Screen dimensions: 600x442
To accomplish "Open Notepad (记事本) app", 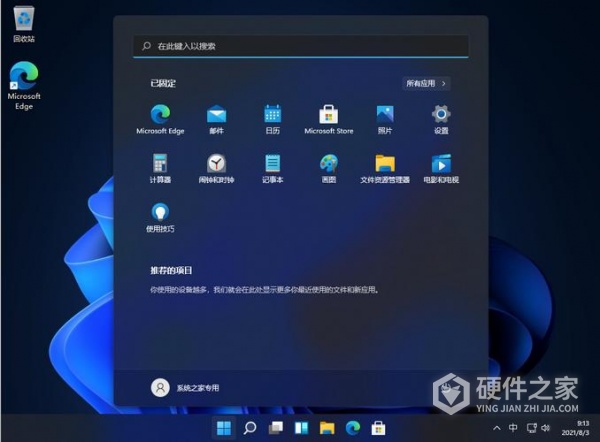I will pyautogui.click(x=272, y=168).
